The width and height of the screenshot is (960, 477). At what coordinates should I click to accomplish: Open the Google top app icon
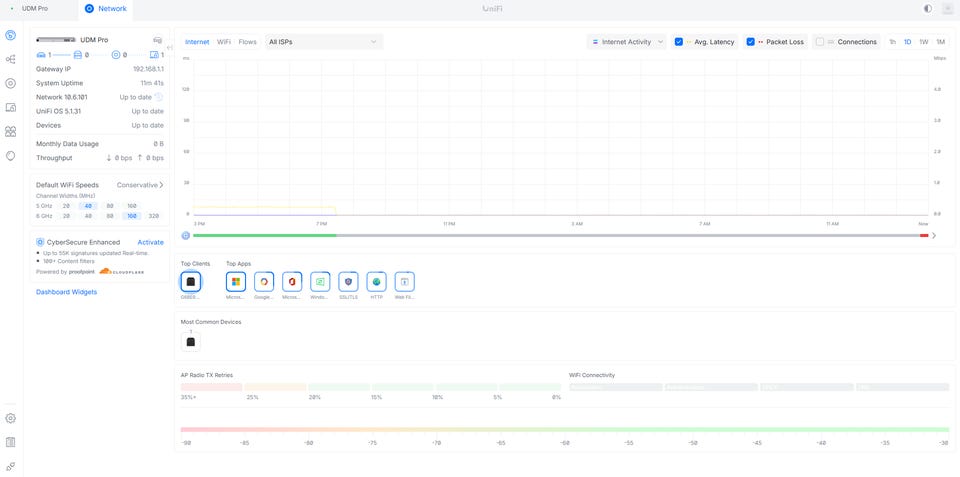(x=264, y=282)
